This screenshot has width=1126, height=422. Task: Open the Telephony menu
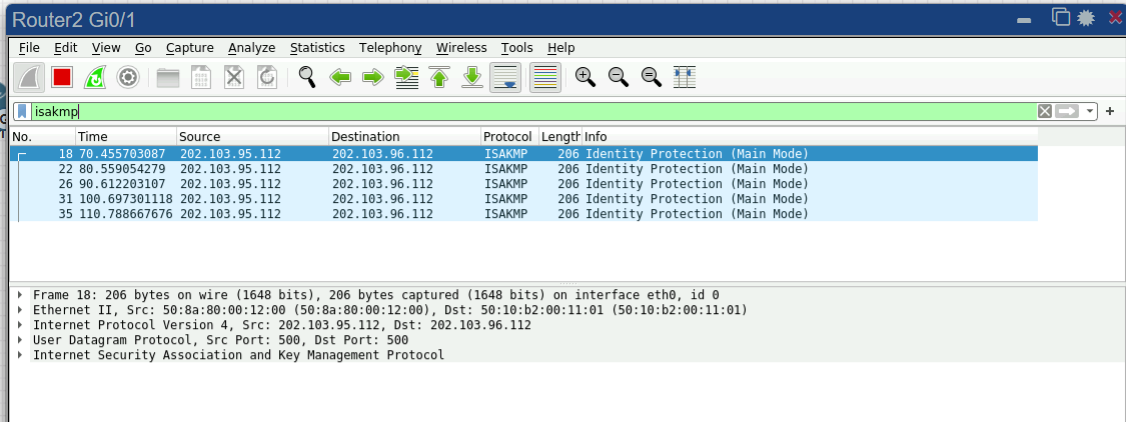coord(391,47)
